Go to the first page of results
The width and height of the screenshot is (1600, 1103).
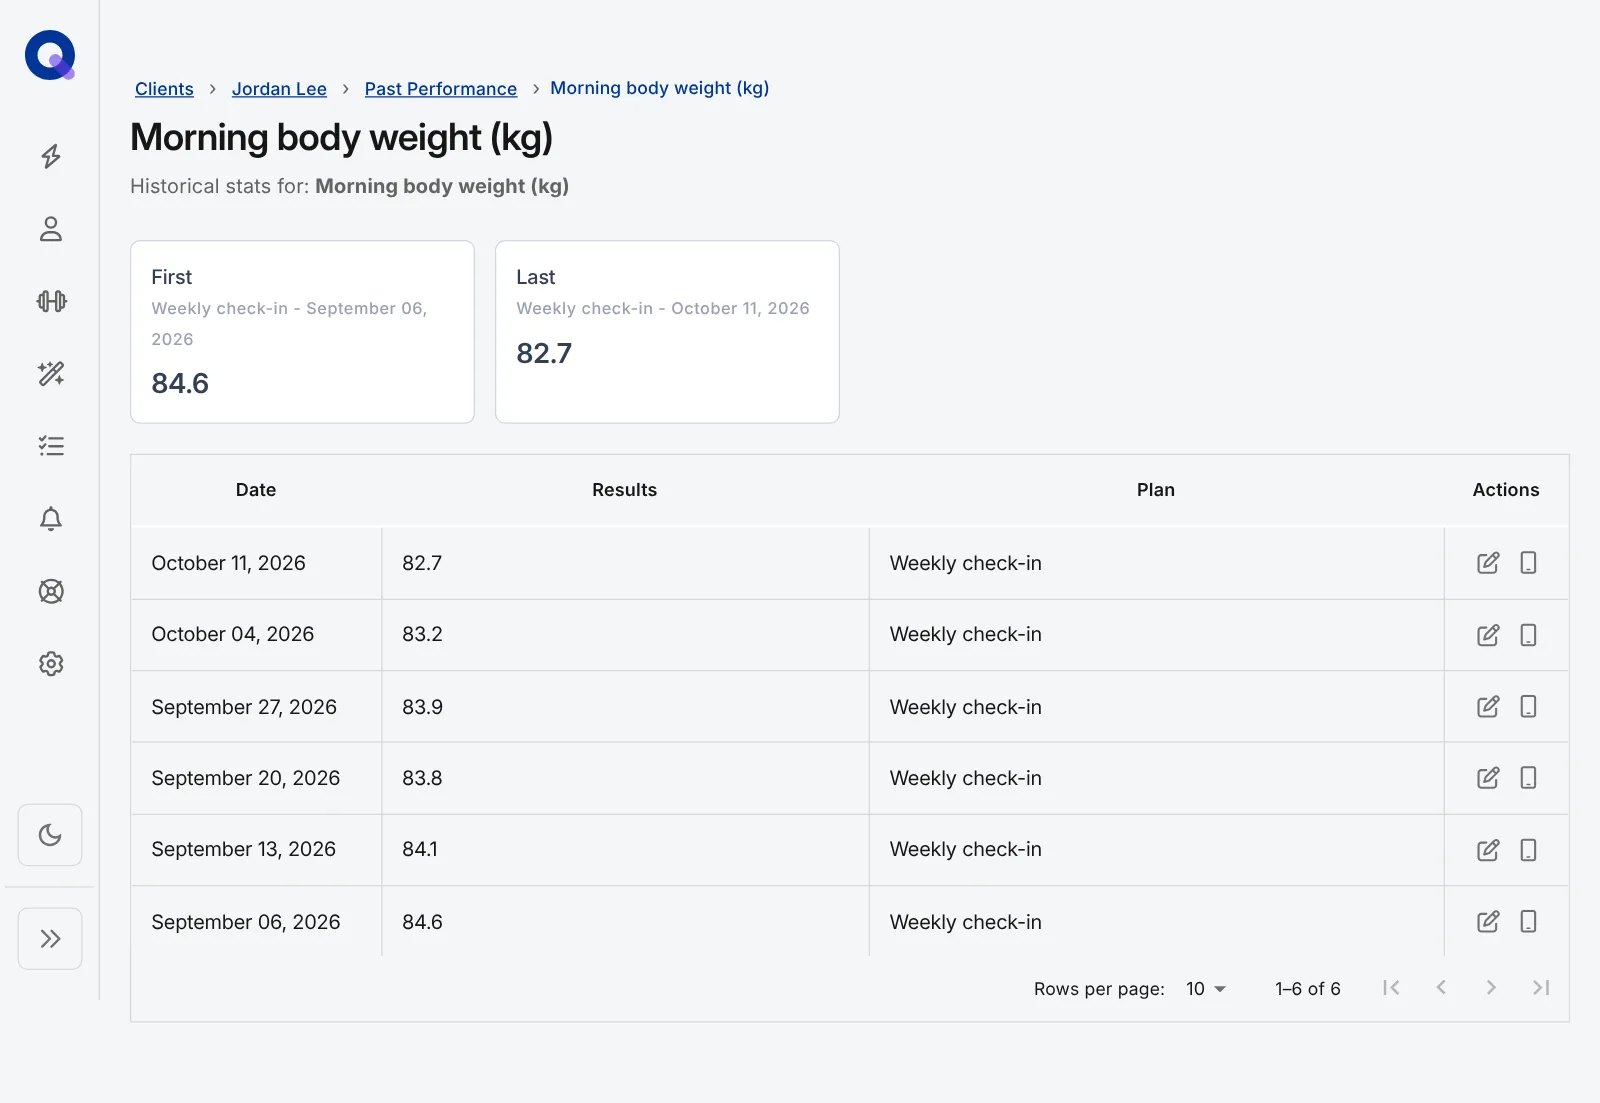1391,988
